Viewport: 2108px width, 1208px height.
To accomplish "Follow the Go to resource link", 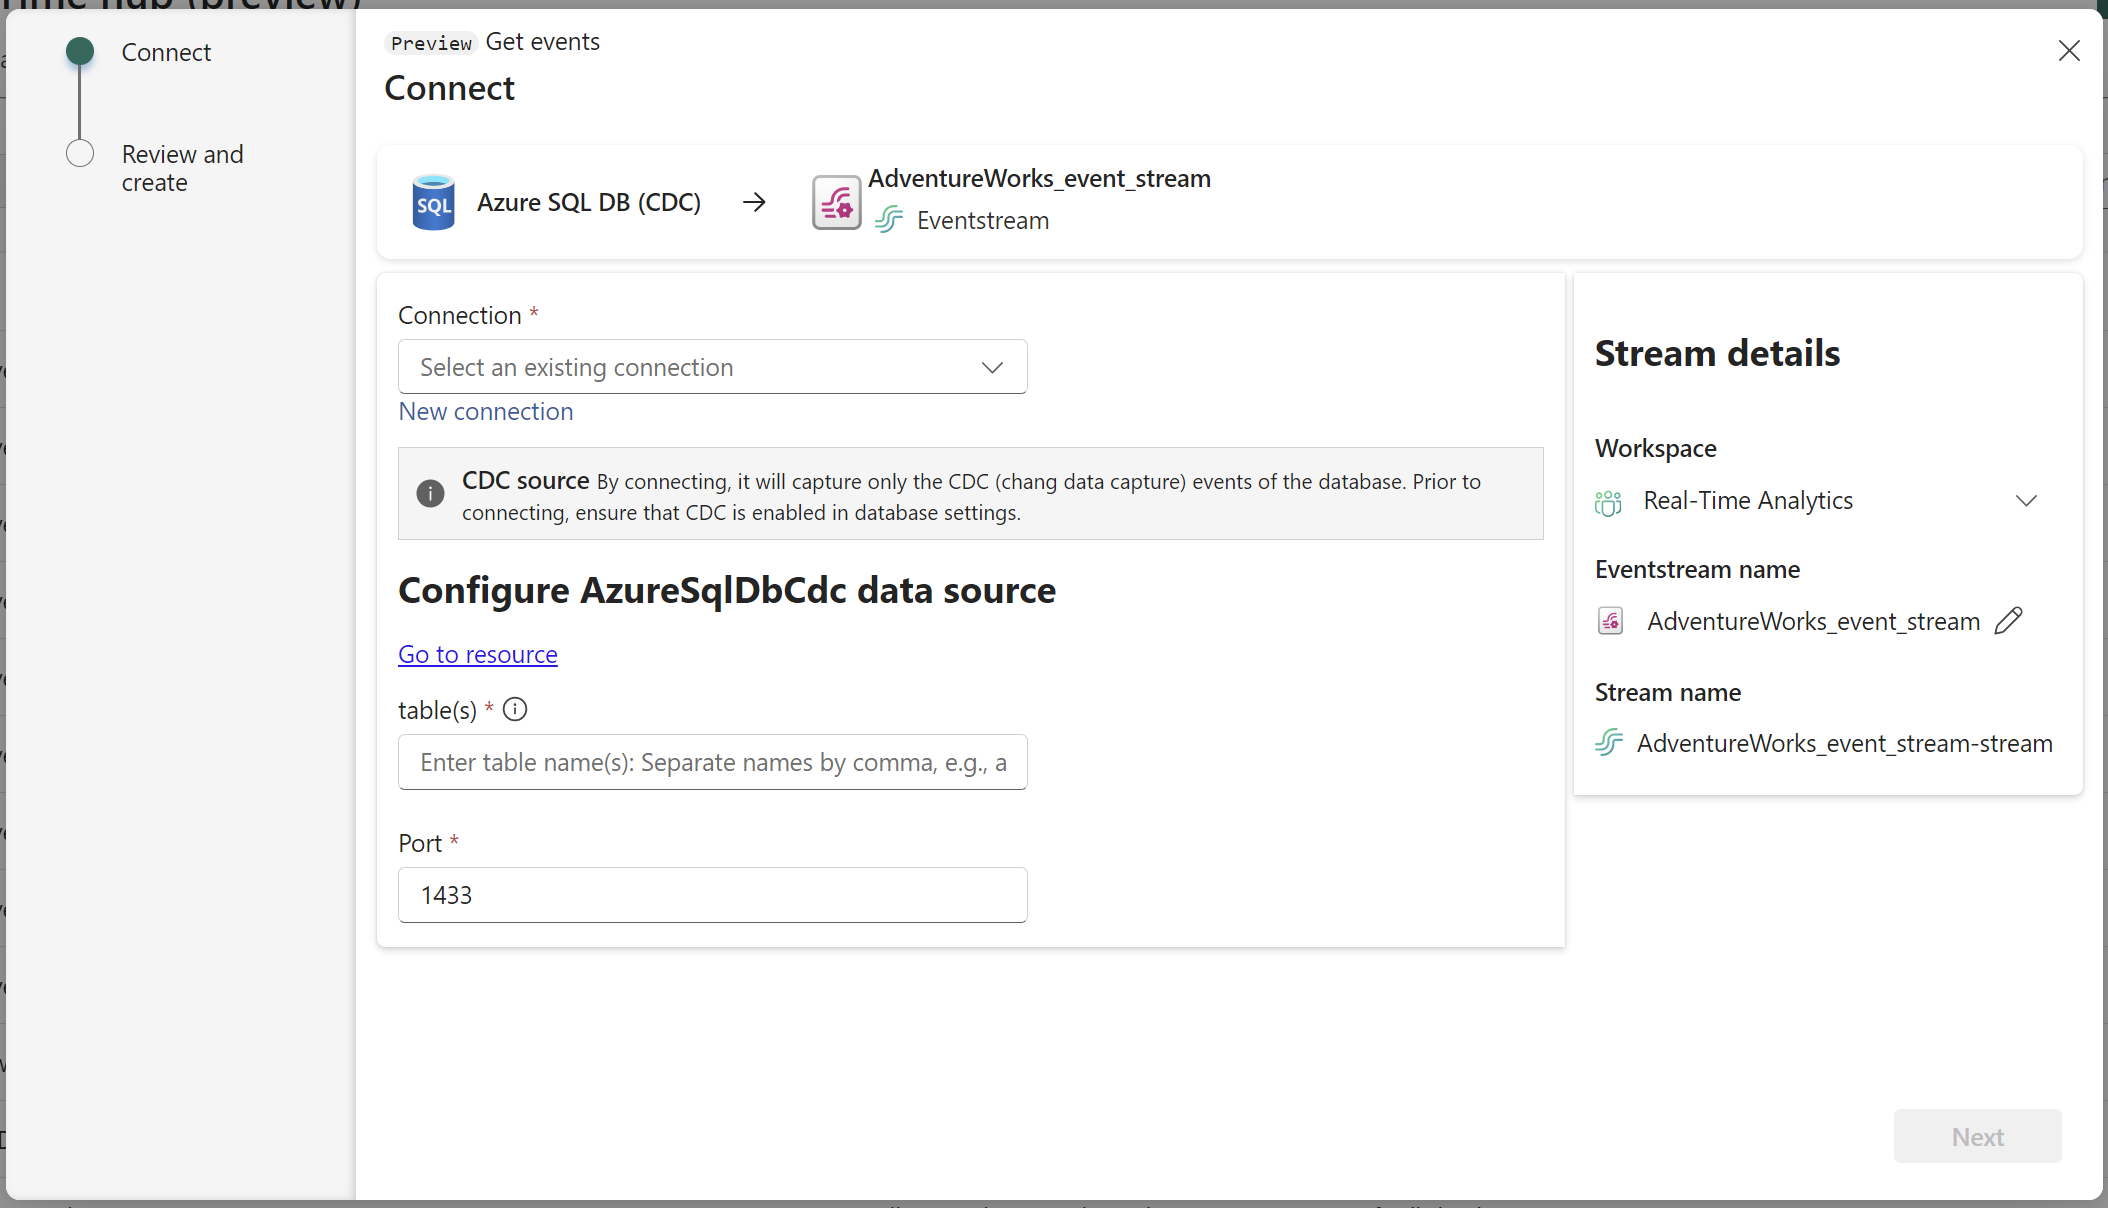I will coord(477,654).
